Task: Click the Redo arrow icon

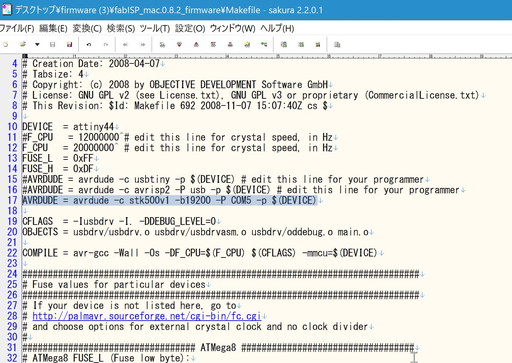Action: point(106,44)
